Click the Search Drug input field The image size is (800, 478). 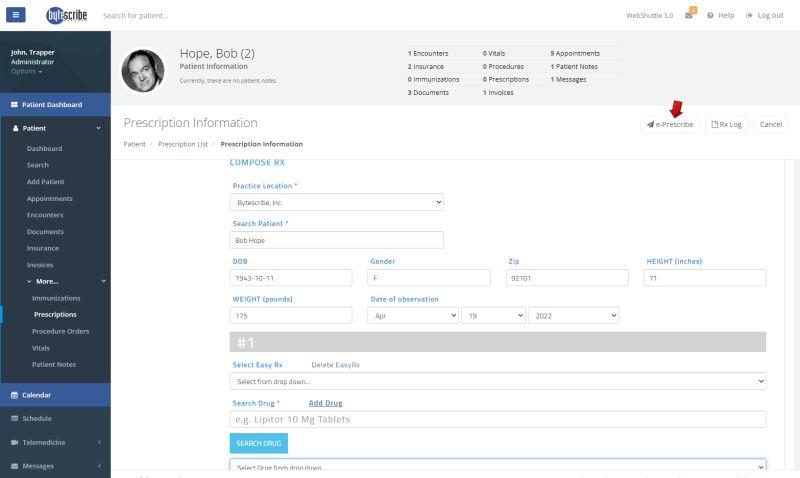(498, 420)
